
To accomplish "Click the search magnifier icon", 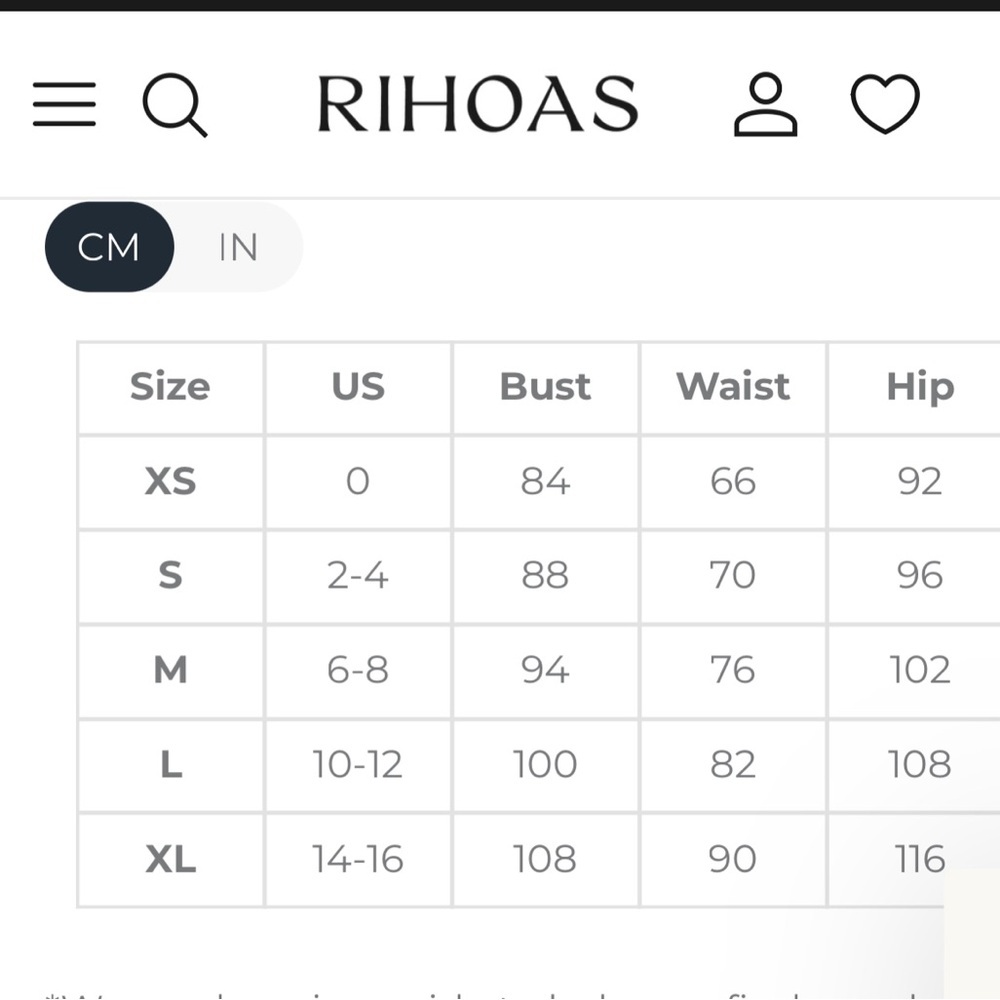I will 175,105.
